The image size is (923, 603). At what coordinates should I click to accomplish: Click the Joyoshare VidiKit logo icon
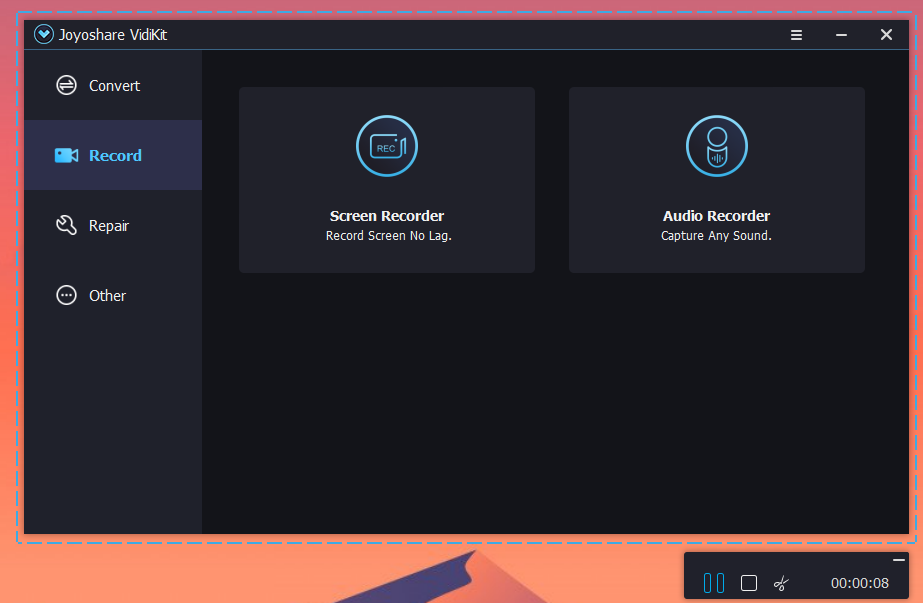point(44,35)
